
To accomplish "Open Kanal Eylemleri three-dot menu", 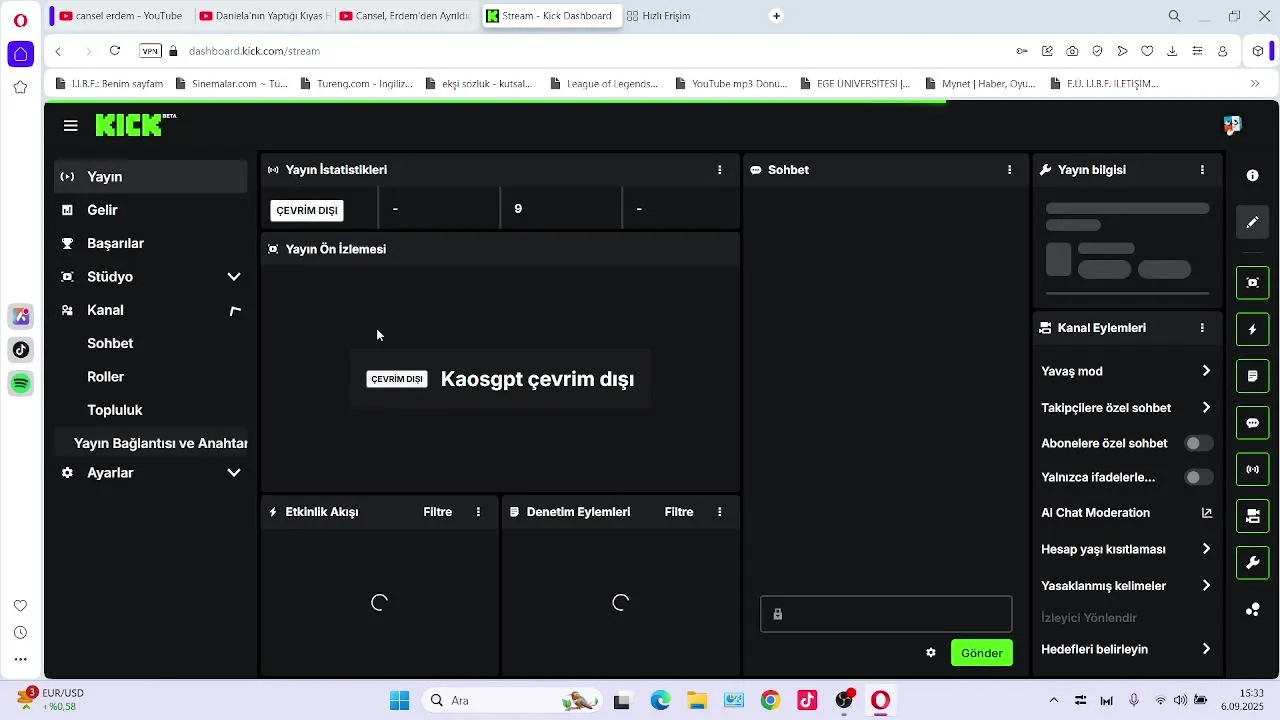I will pyautogui.click(x=1202, y=328).
